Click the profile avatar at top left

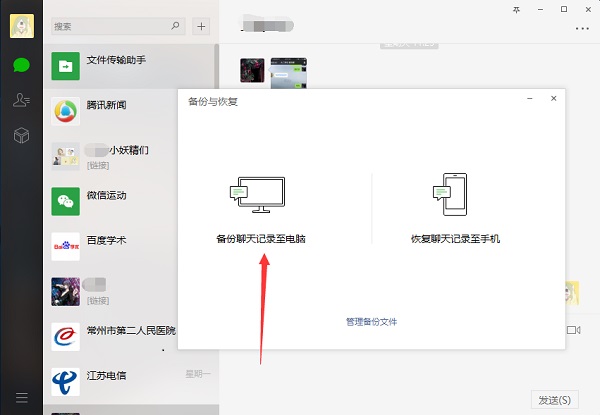point(21,25)
